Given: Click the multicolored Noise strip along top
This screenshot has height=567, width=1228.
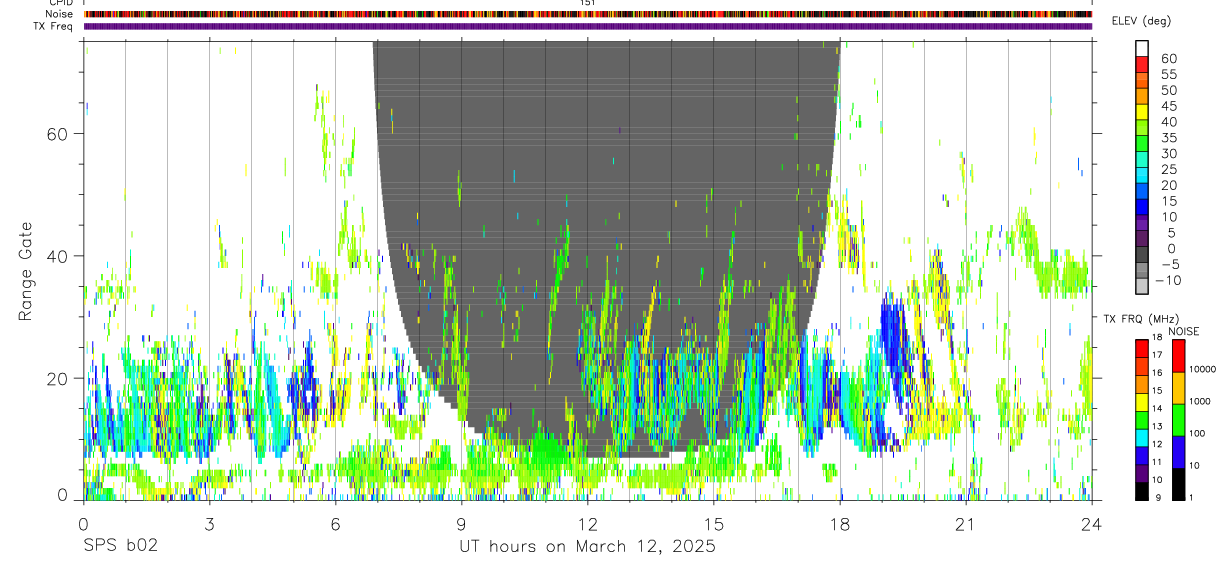Looking at the screenshot, I should 588,14.
